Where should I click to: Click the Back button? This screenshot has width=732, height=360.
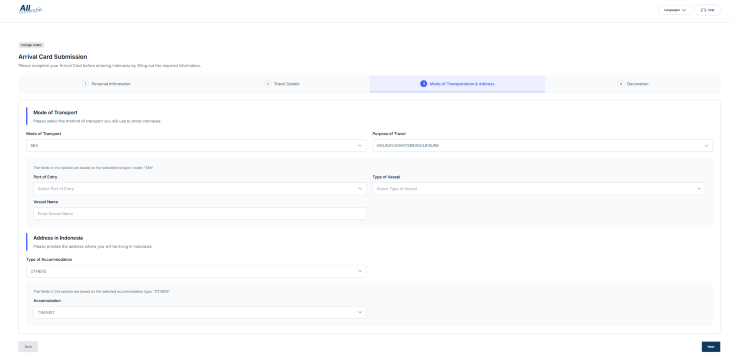[28, 346]
